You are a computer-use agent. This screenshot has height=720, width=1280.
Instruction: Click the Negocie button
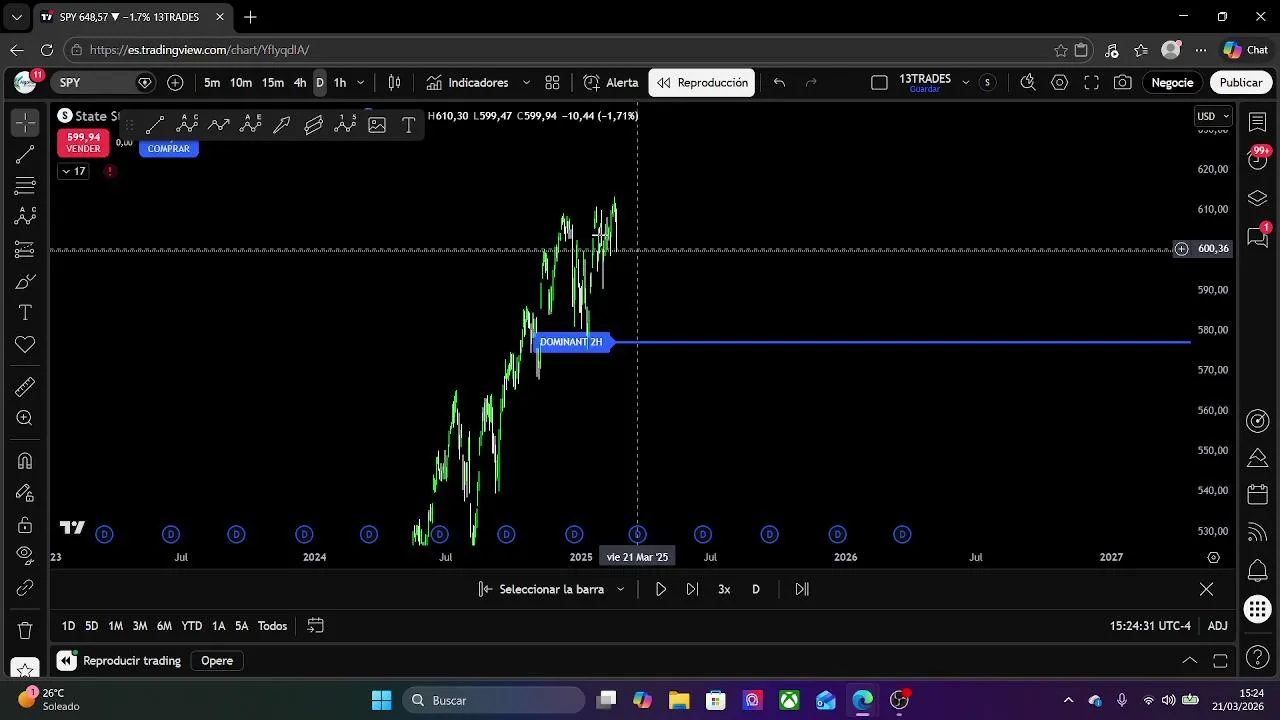(x=1173, y=83)
